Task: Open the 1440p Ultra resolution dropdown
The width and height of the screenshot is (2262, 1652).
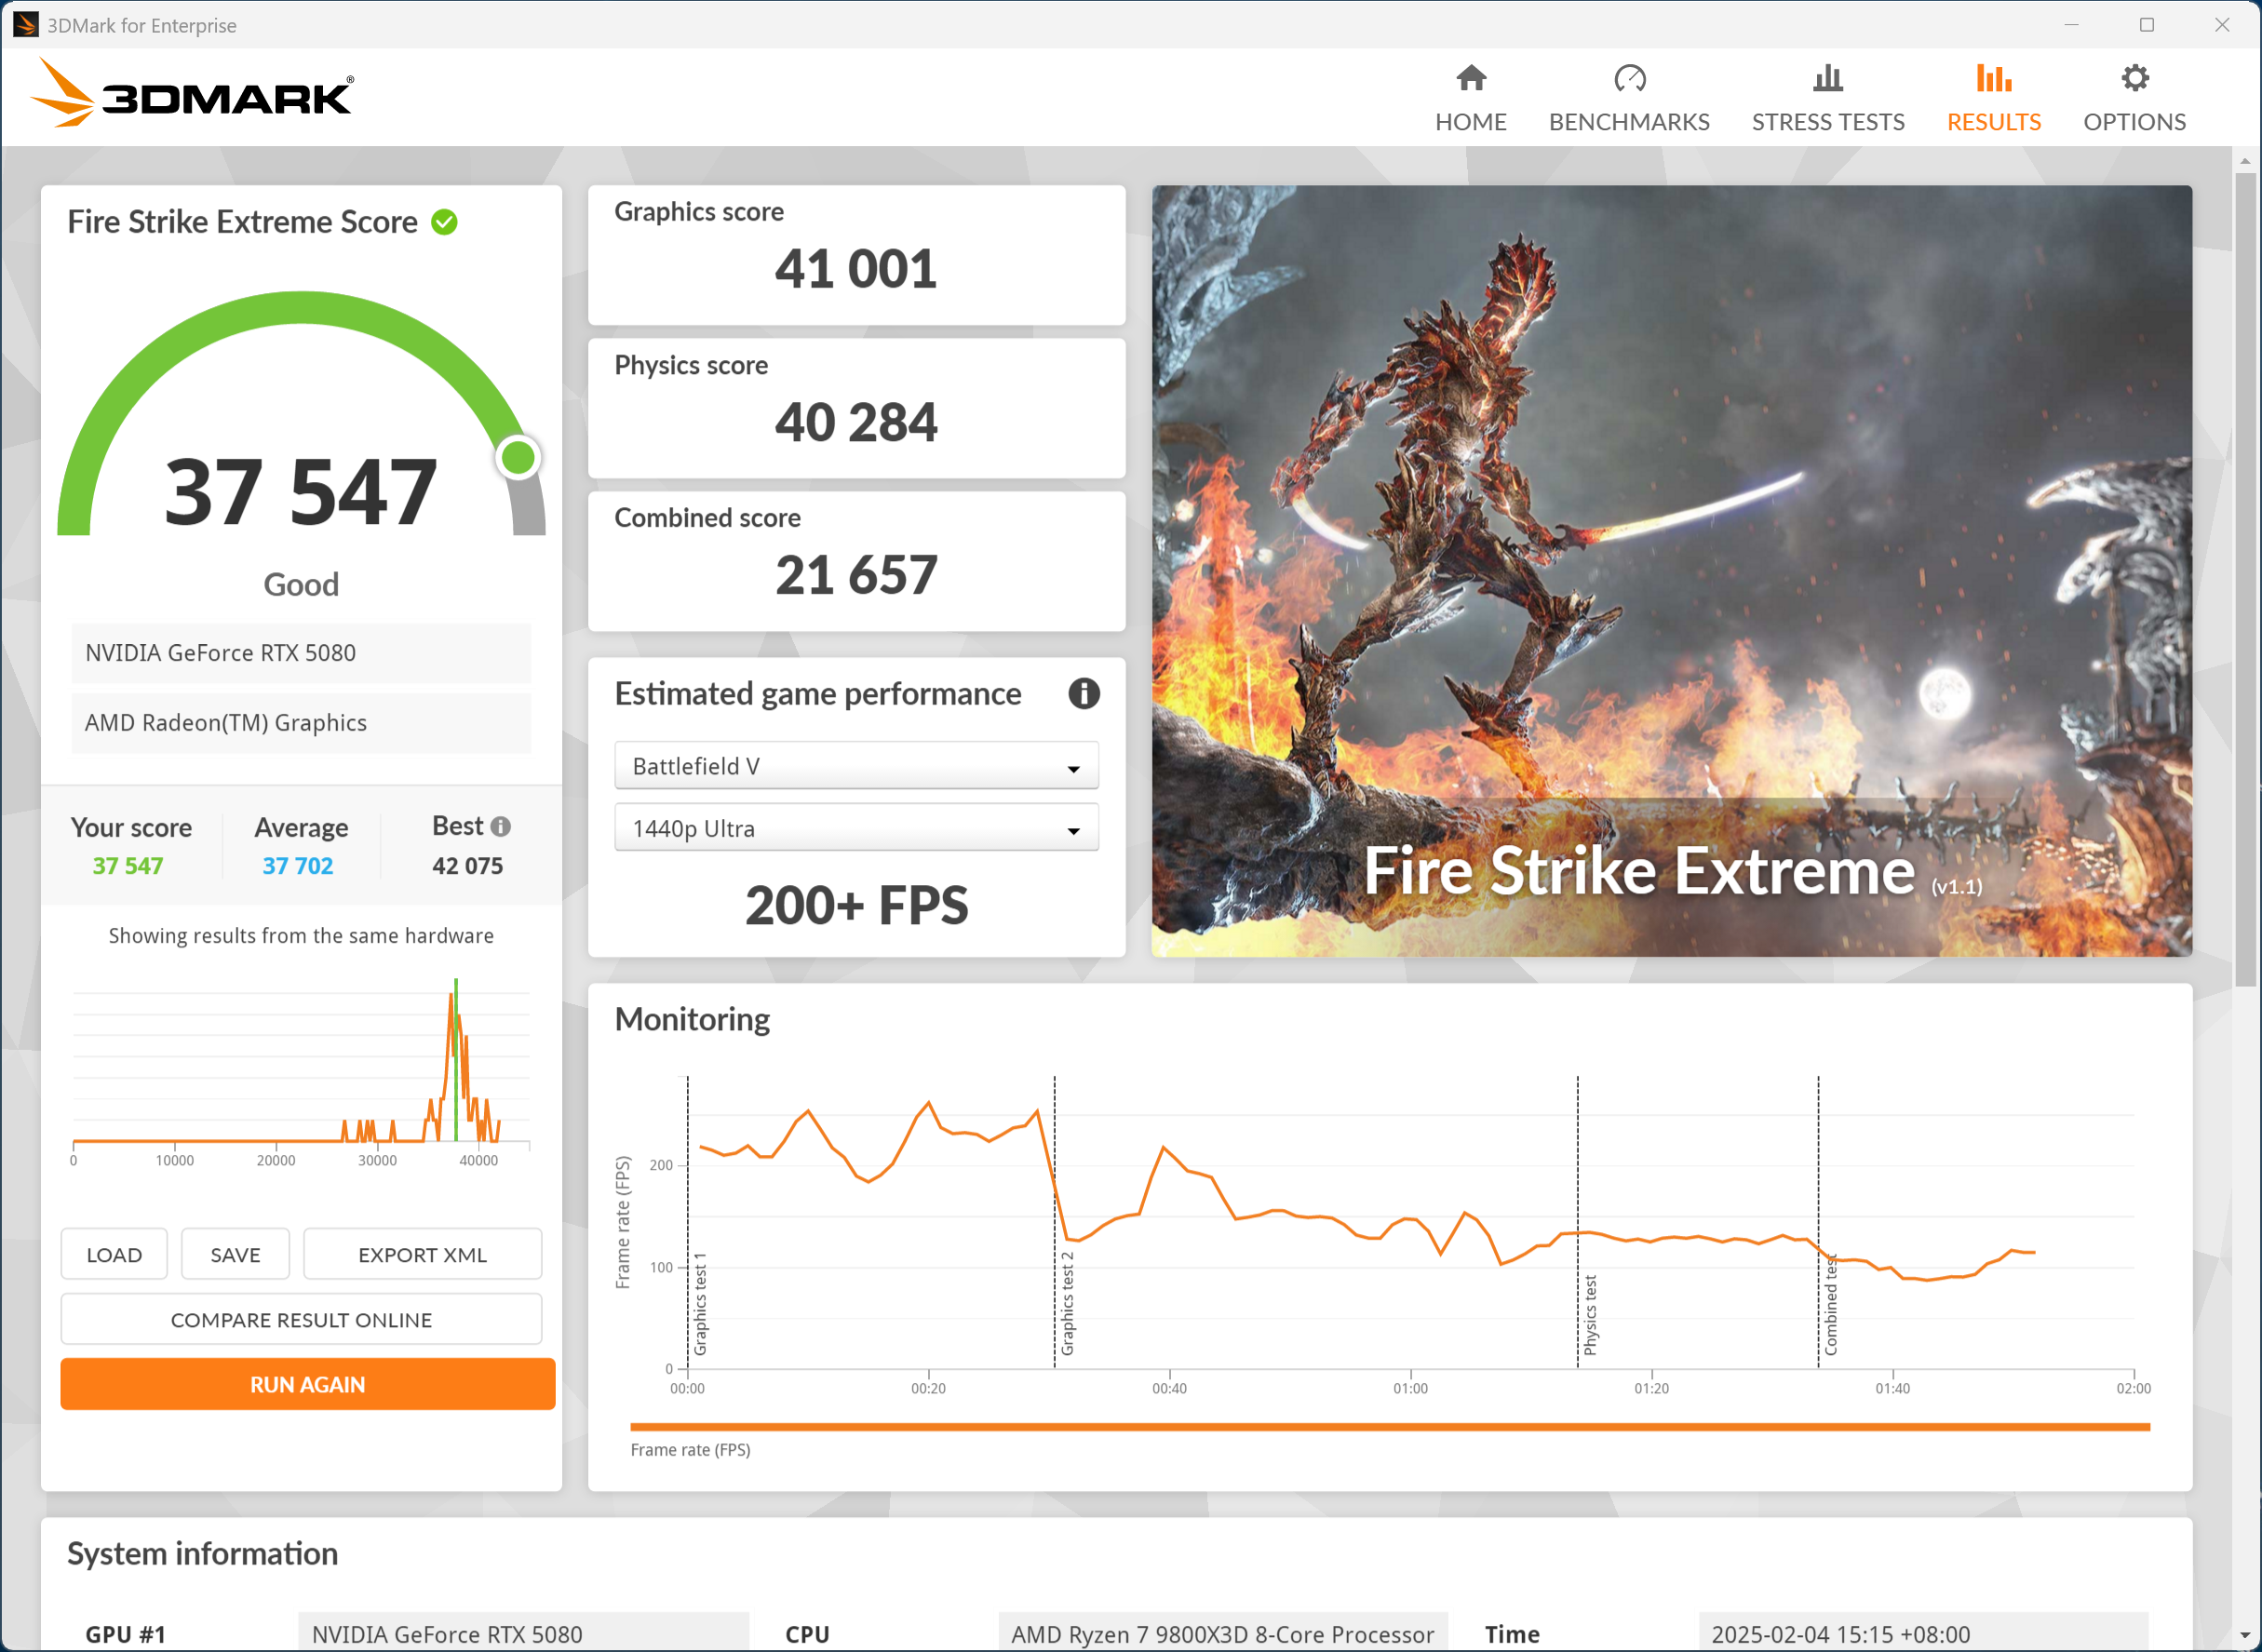Action: tap(856, 828)
